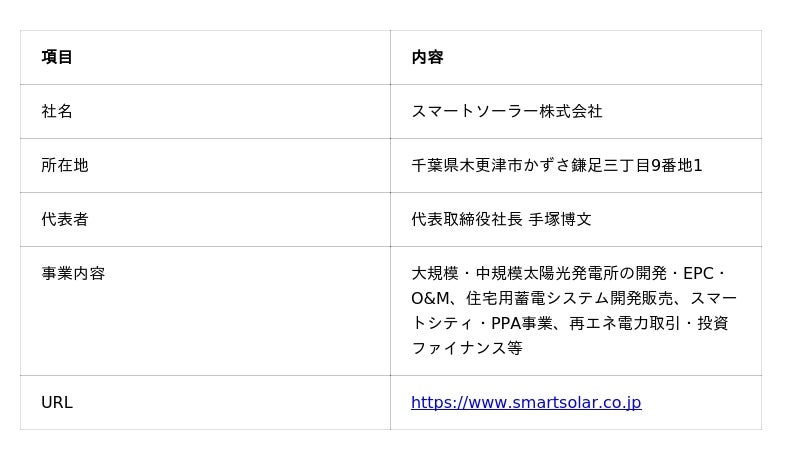Select the URL row label

point(57,403)
